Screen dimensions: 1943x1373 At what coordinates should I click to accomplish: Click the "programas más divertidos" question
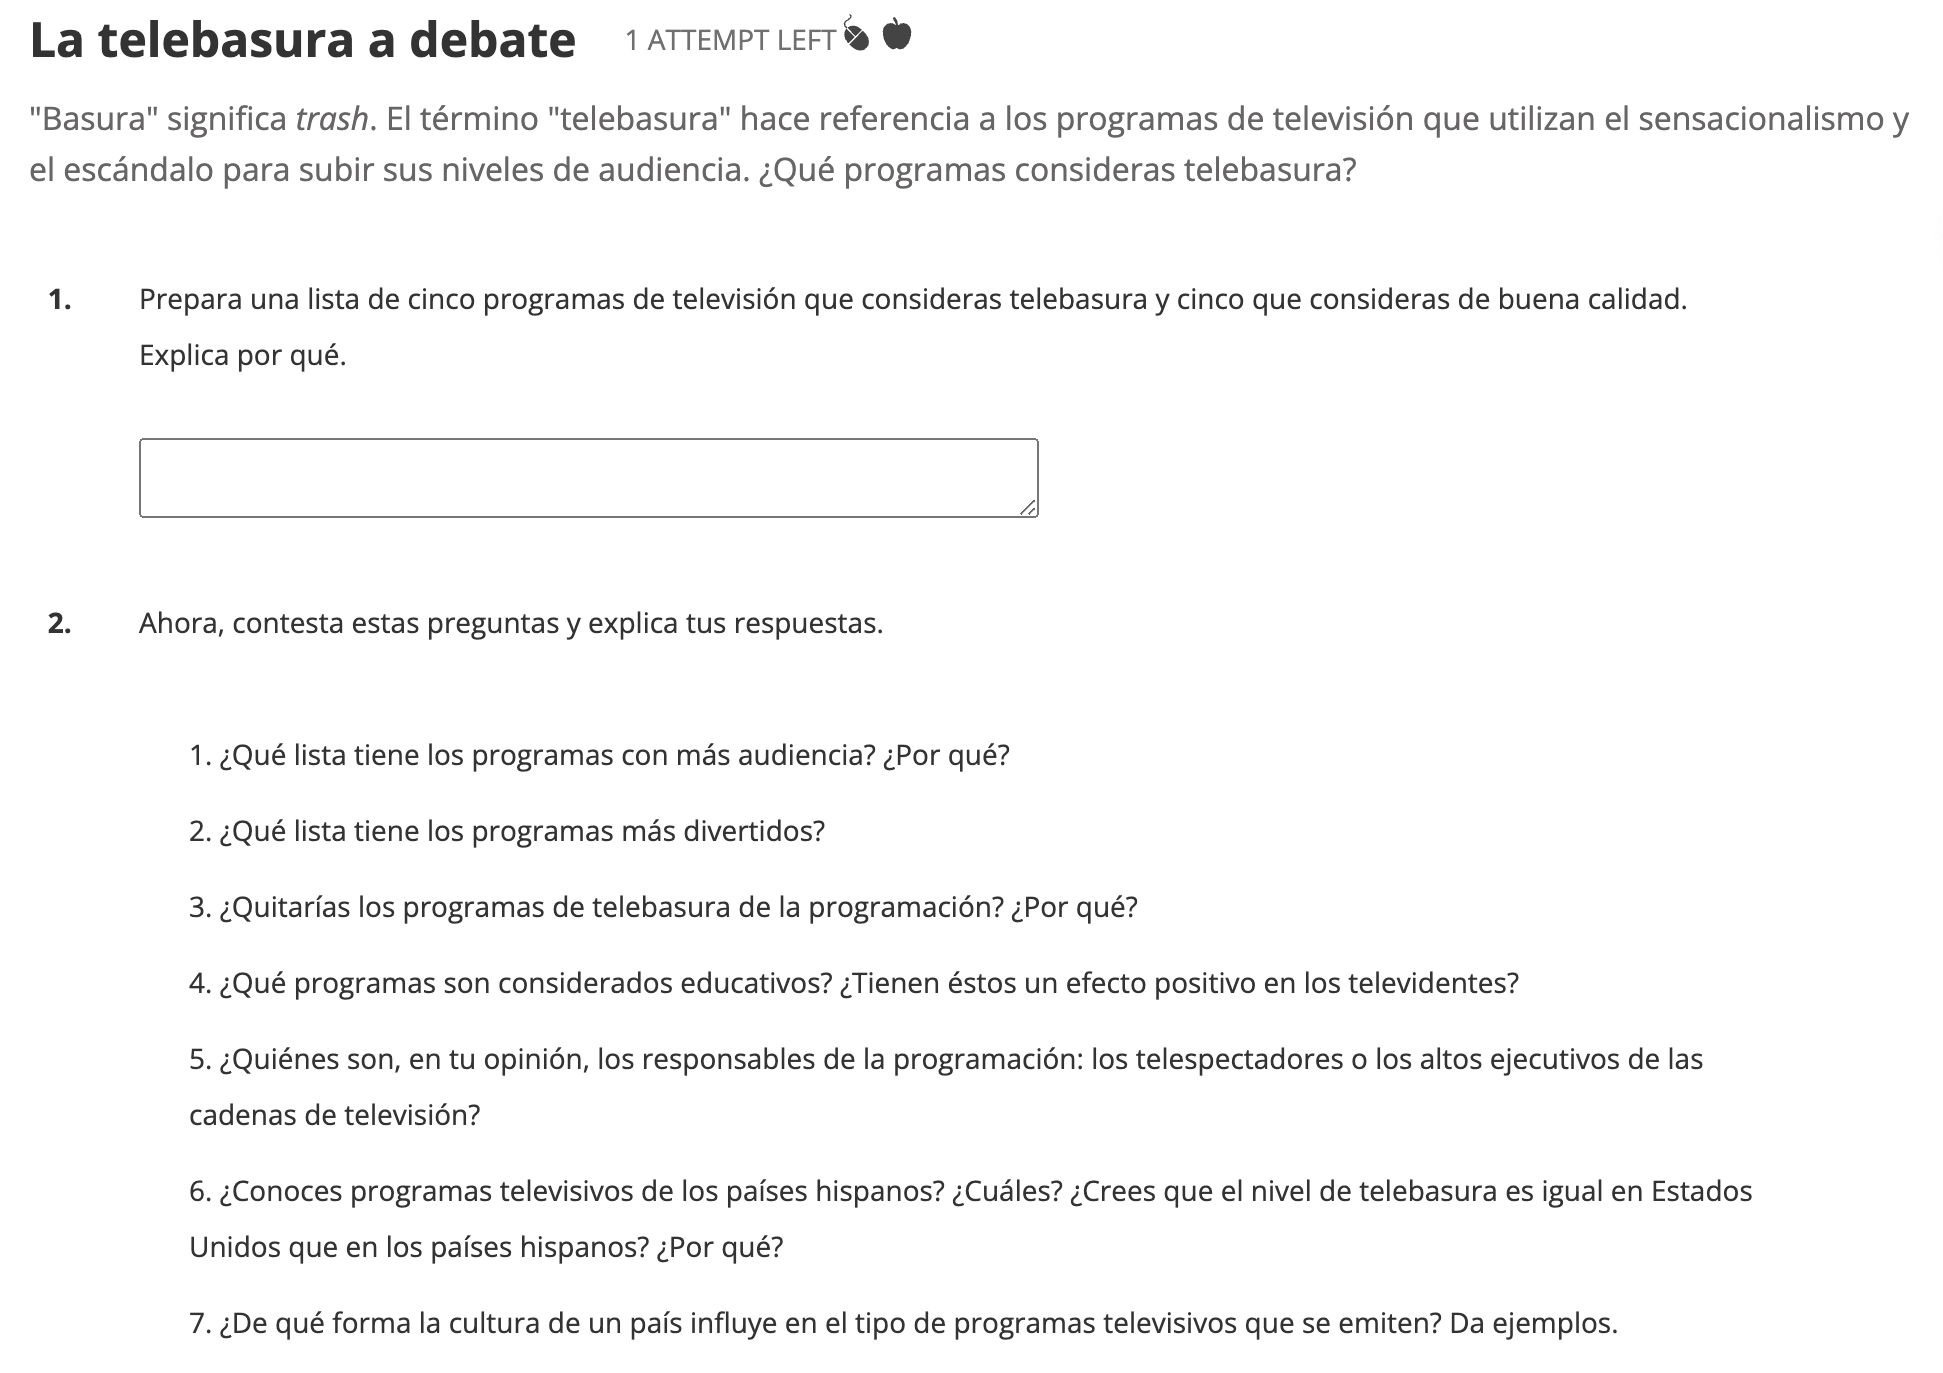click(507, 831)
